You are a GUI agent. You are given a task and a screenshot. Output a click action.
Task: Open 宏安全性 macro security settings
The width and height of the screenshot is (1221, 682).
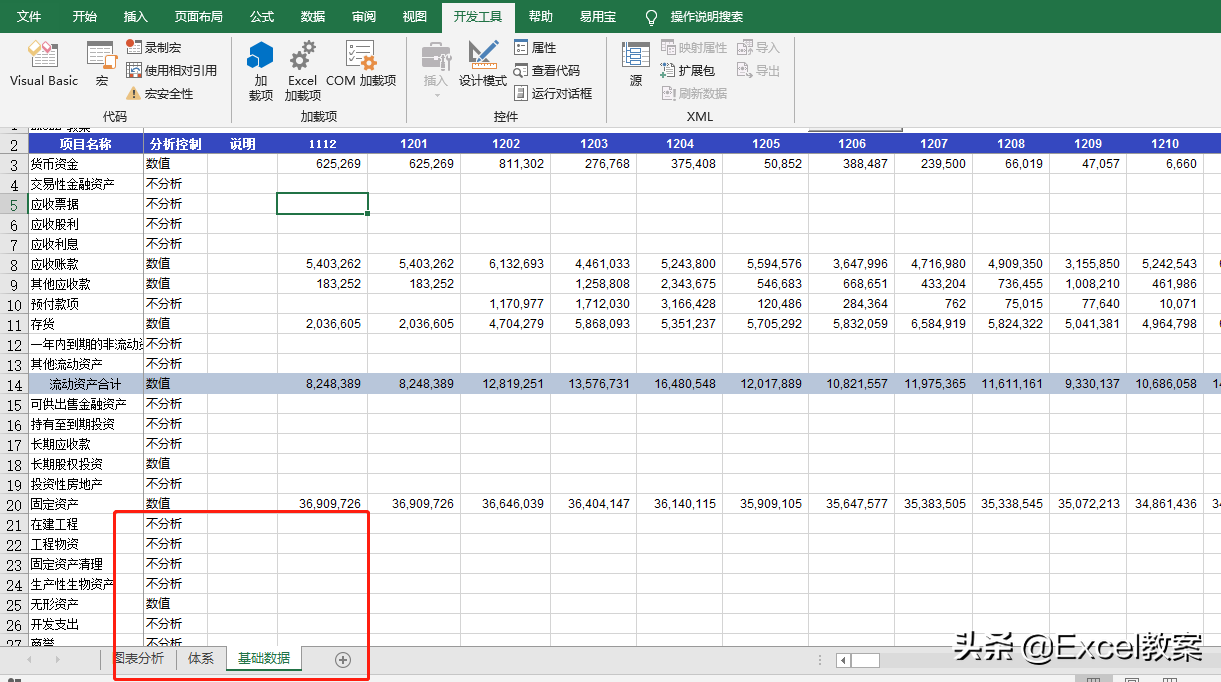point(160,94)
